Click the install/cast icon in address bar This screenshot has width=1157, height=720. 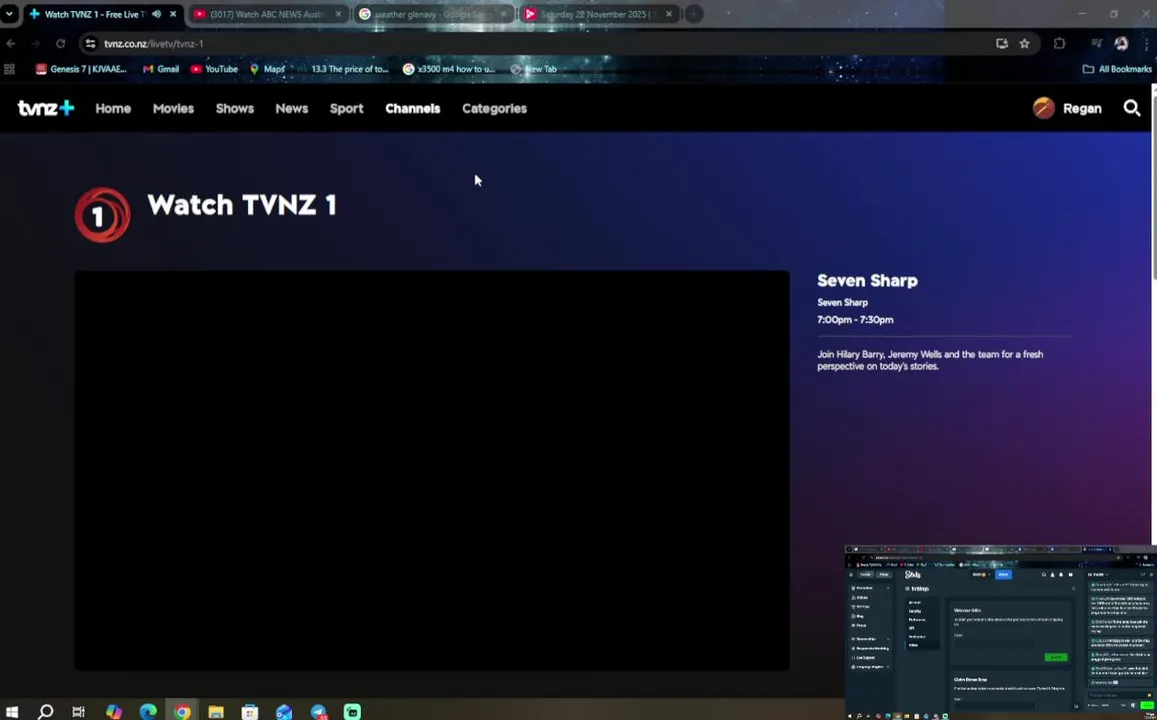click(x=1001, y=44)
